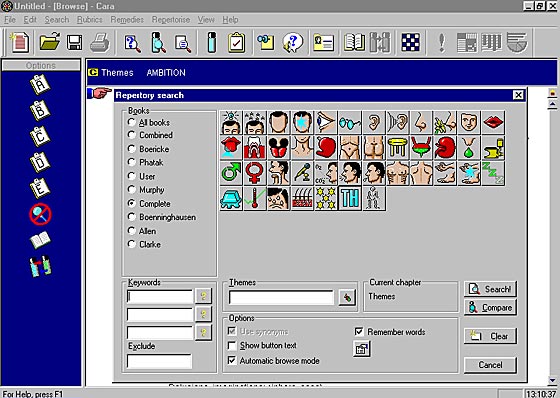The height and width of the screenshot is (398, 560).
Task: Click the crossed-out magnifier sidebar icon
Action: pyautogui.click(x=40, y=214)
